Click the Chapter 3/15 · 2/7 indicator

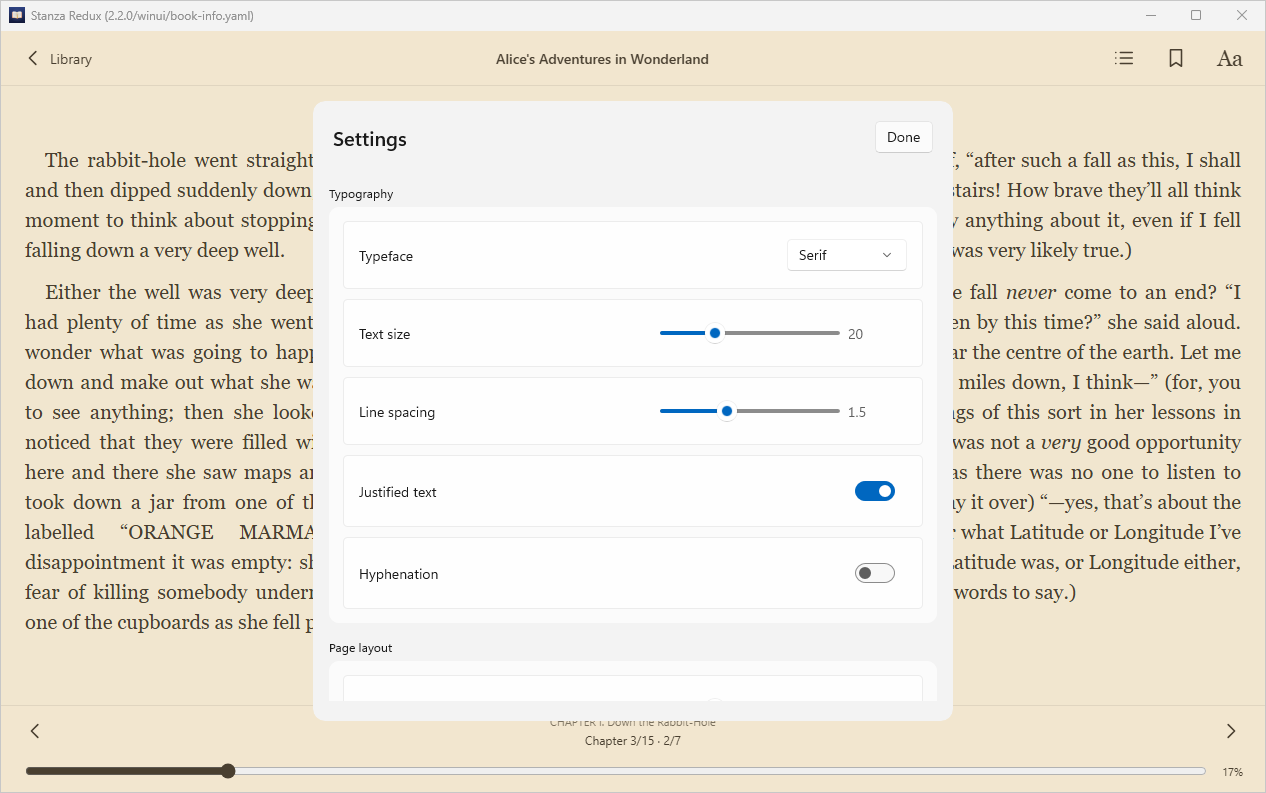click(x=633, y=741)
